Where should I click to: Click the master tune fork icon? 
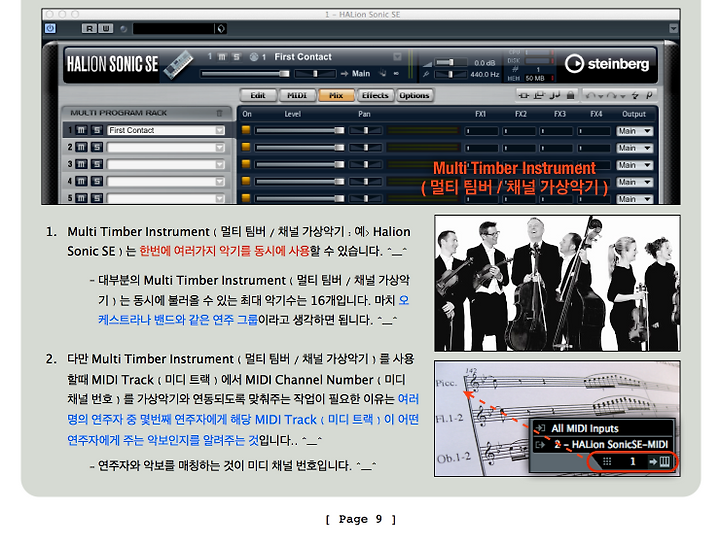point(426,74)
